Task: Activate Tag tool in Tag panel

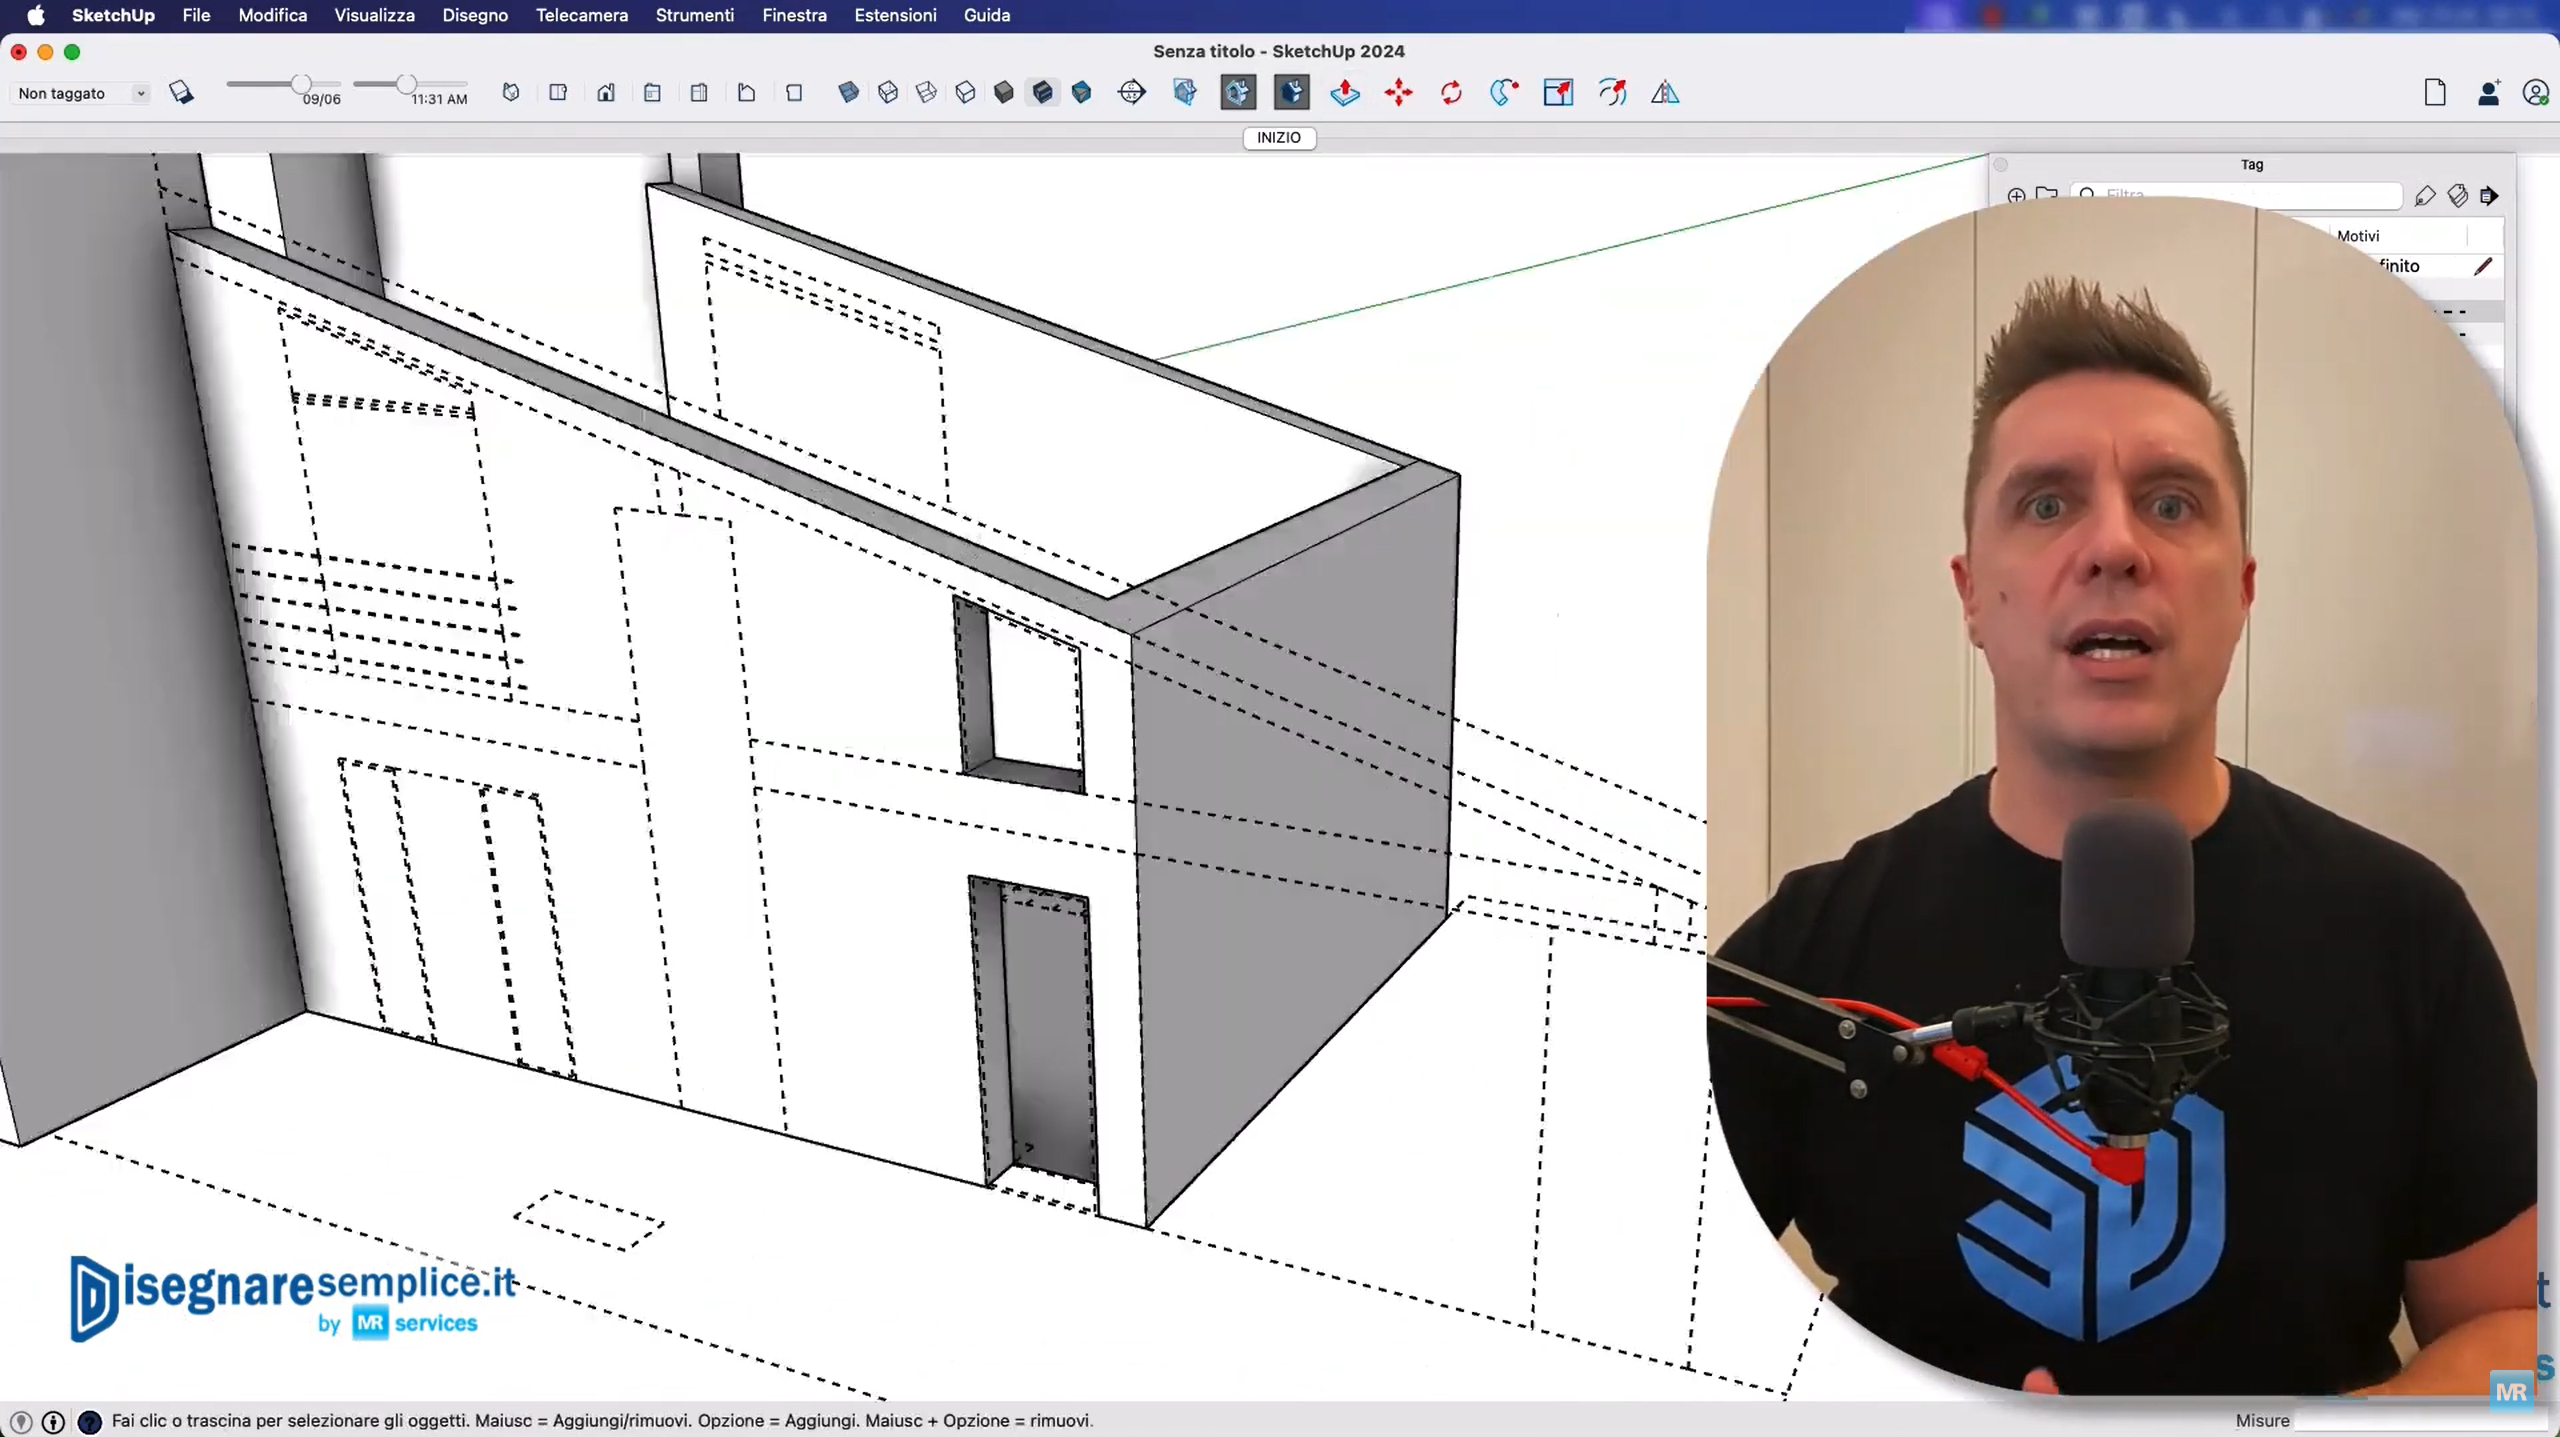Action: pos(2424,196)
